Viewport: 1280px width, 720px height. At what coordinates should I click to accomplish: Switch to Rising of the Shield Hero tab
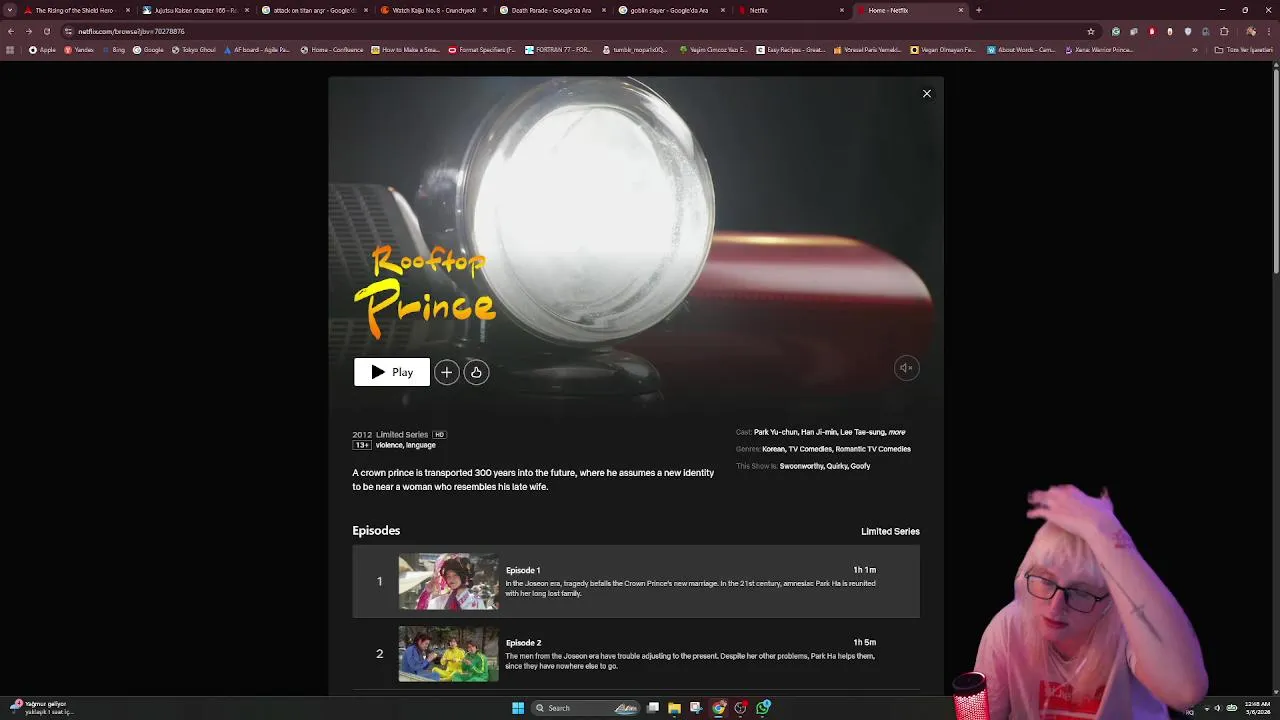click(74, 10)
